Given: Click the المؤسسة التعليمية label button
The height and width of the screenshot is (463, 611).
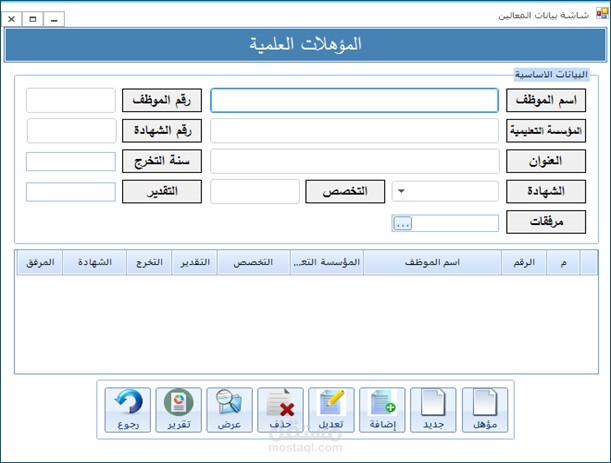Looking at the screenshot, I should click(x=546, y=131).
